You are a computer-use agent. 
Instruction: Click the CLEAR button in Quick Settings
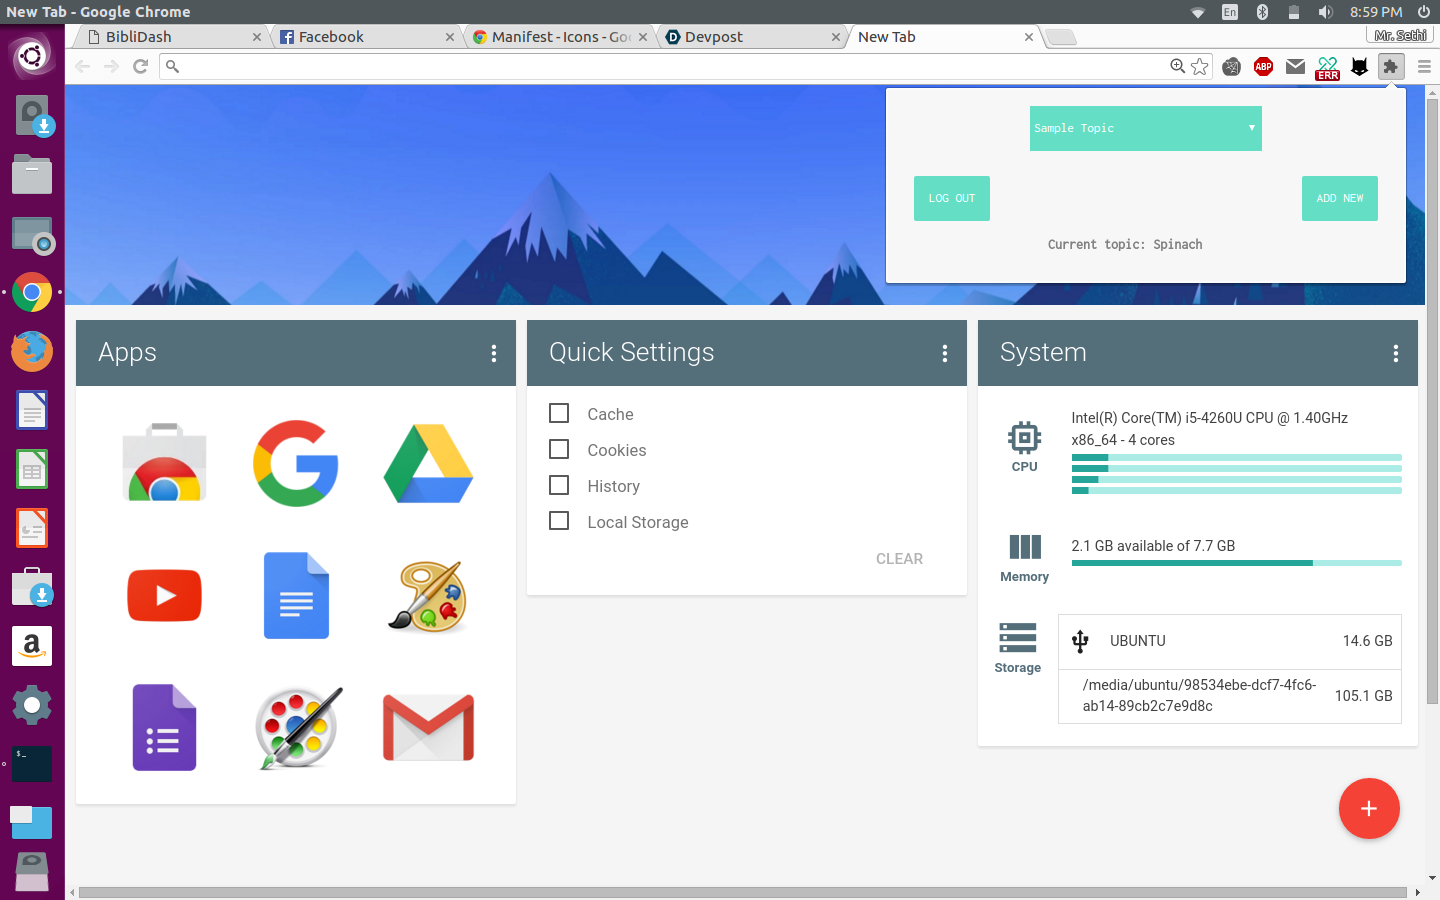click(x=899, y=559)
